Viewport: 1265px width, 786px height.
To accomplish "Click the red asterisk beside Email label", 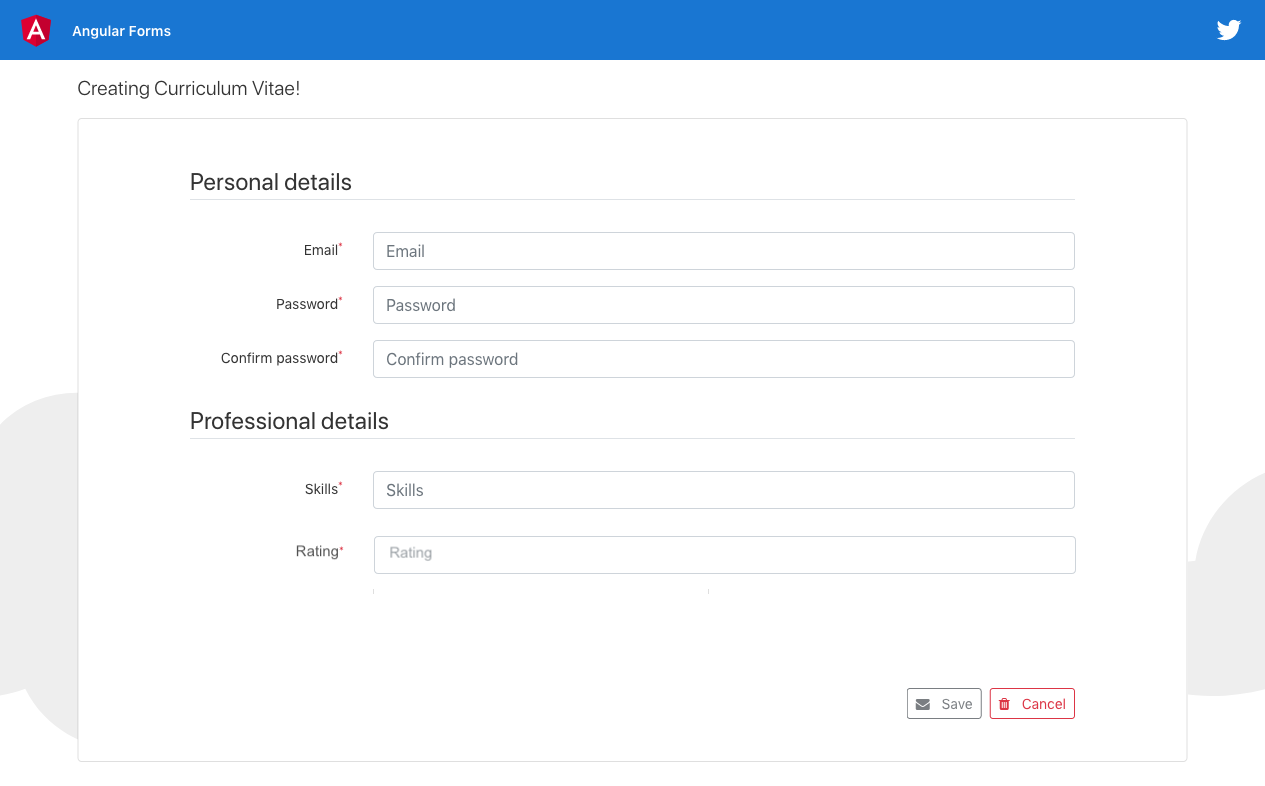I will coord(339,244).
